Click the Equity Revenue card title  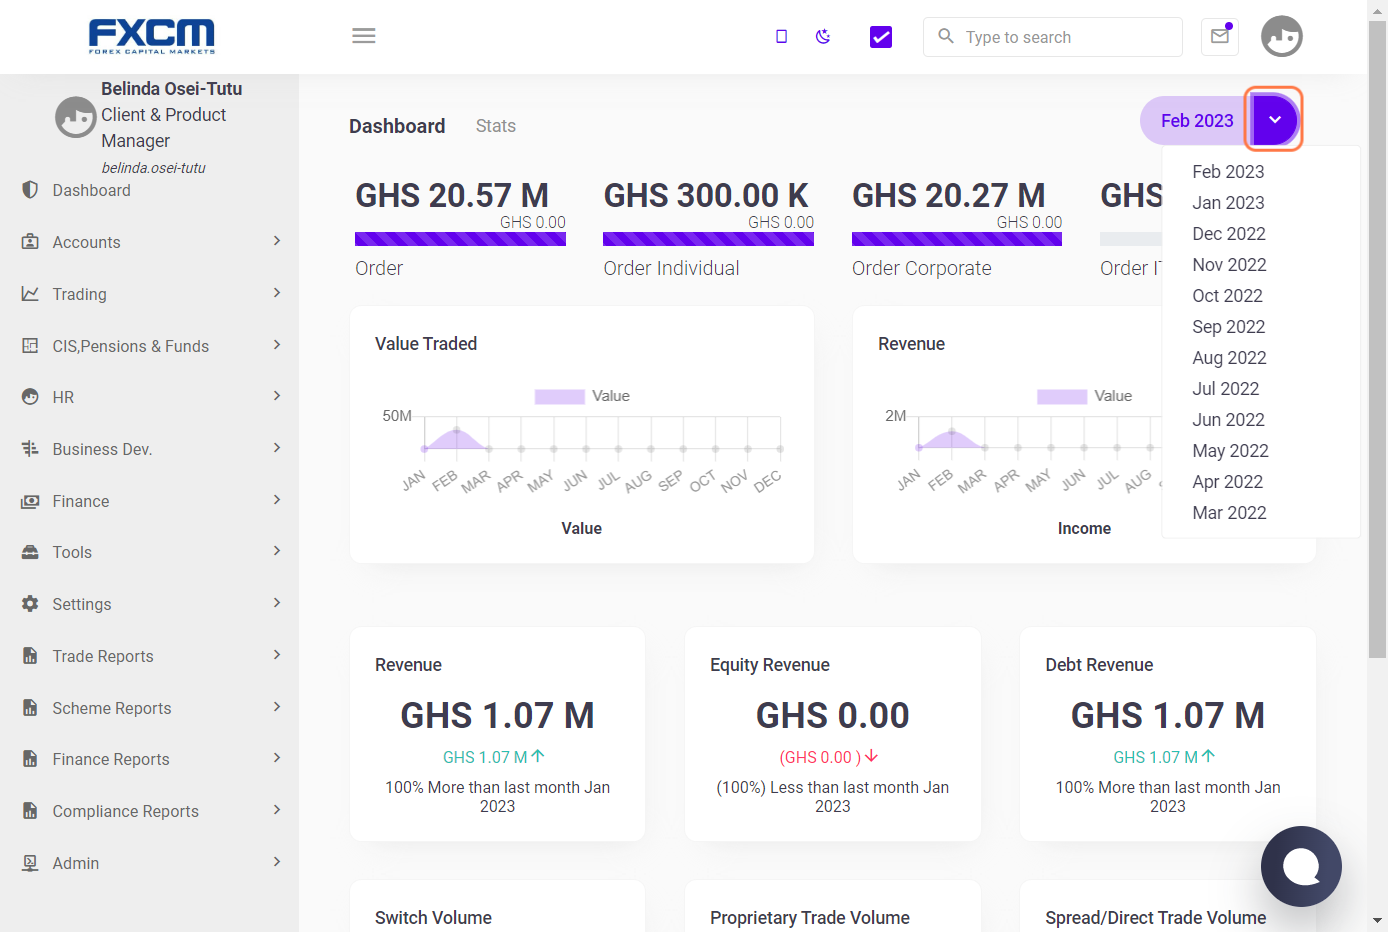click(770, 665)
